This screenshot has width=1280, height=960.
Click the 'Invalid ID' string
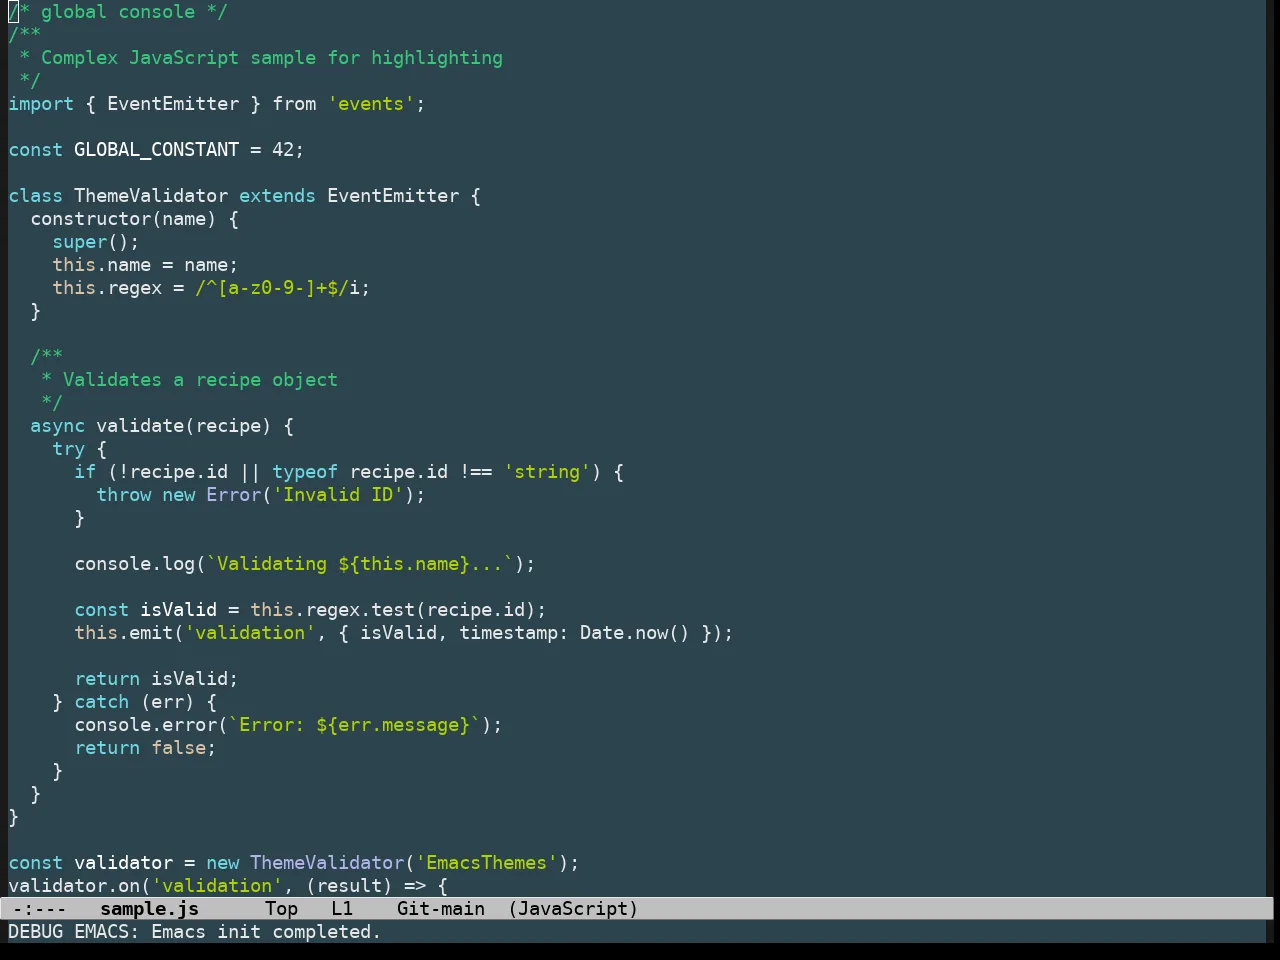[338, 495]
